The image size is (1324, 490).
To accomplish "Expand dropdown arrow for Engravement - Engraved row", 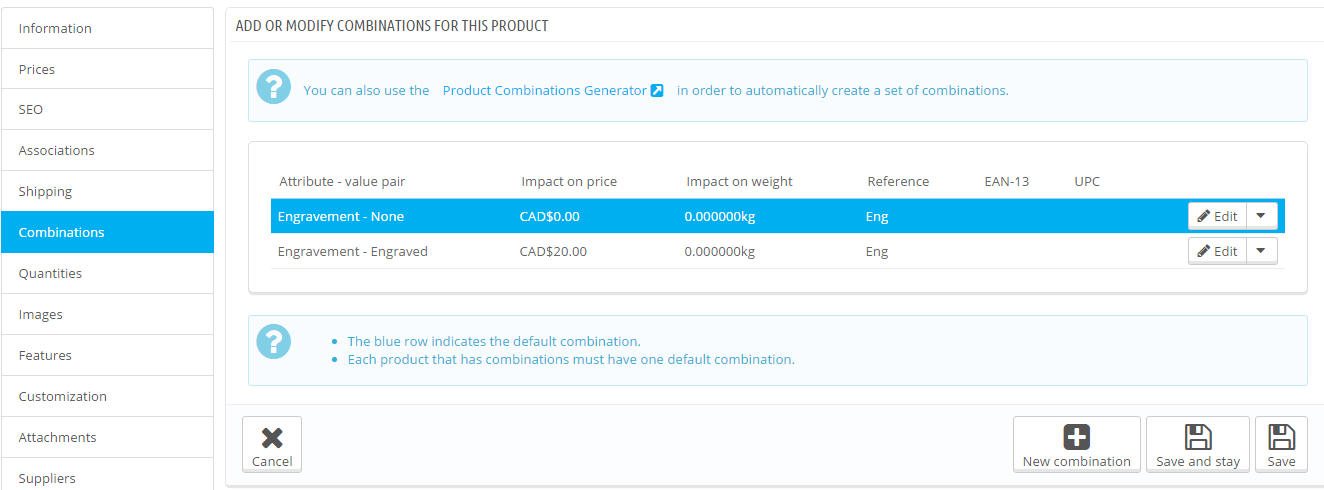I will [x=1261, y=251].
